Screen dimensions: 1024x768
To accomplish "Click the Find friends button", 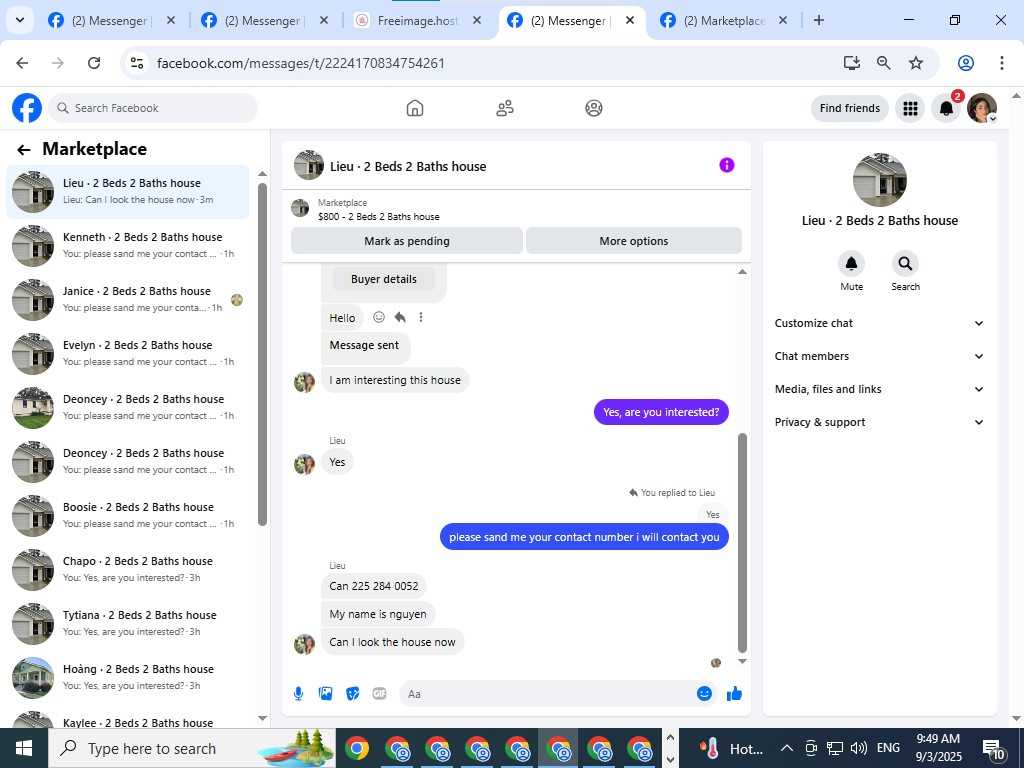I will 850,108.
